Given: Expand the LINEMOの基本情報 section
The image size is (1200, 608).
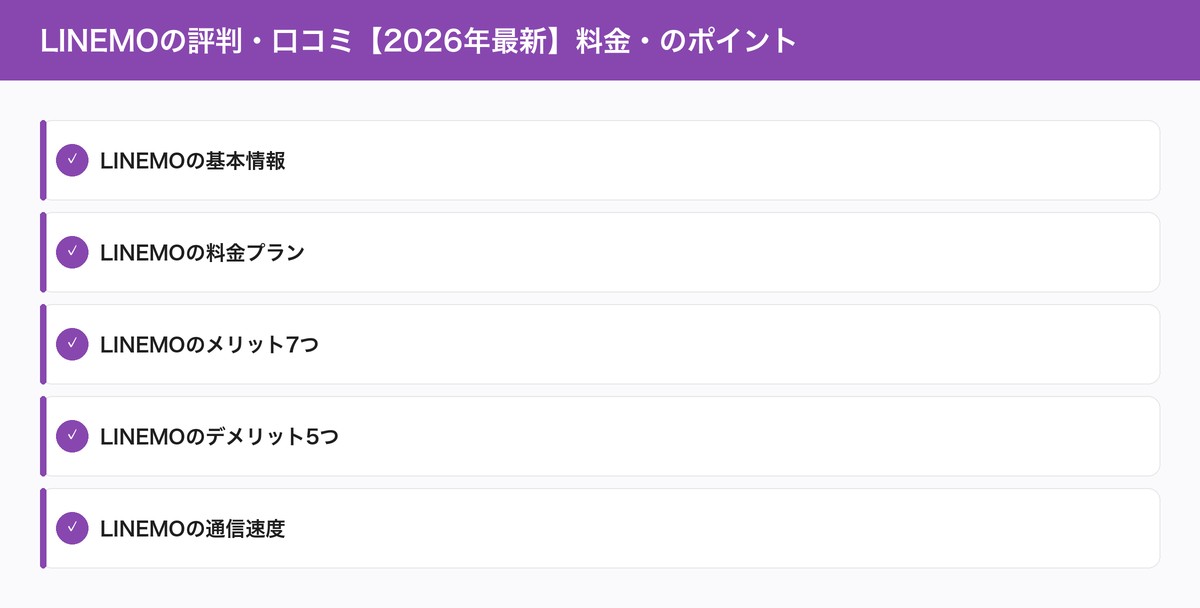Looking at the screenshot, I should 600,160.
